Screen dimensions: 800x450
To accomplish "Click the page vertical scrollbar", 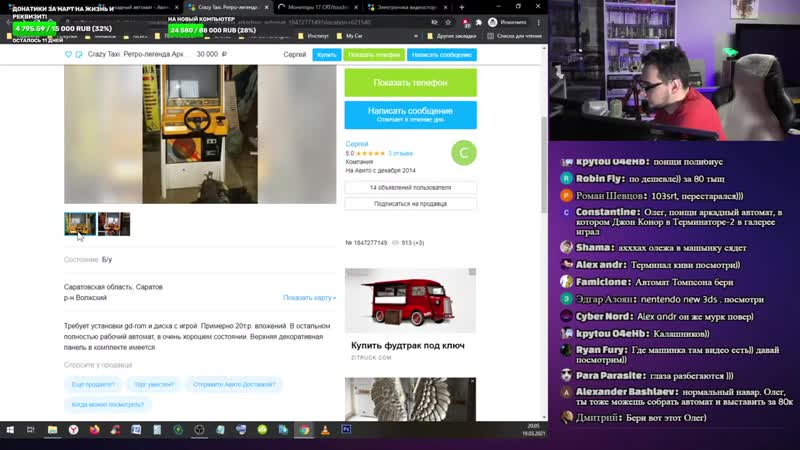I will 544,165.
